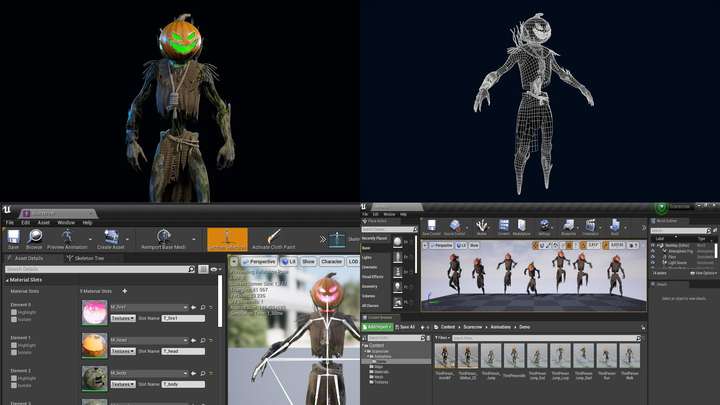Click Scarecrow in Content Browser breadcrumb
This screenshot has width=720, height=405.
pyautogui.click(x=473, y=327)
